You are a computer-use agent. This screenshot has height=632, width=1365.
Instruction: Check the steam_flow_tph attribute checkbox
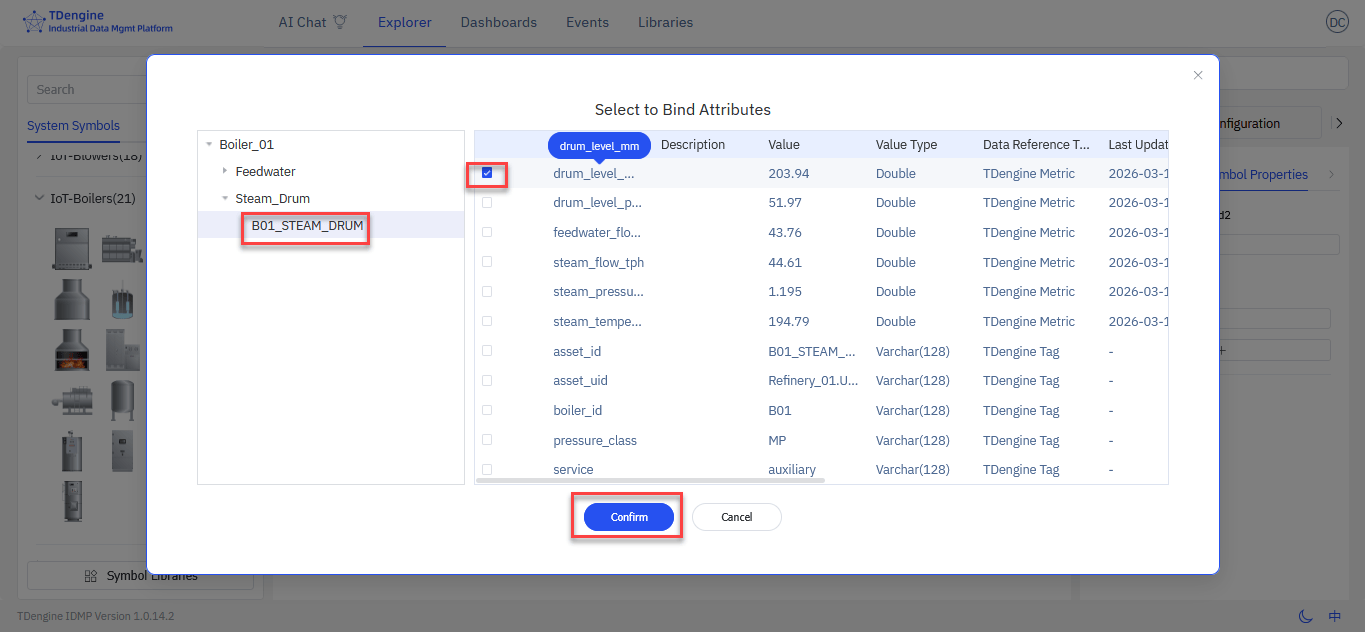pos(487,262)
